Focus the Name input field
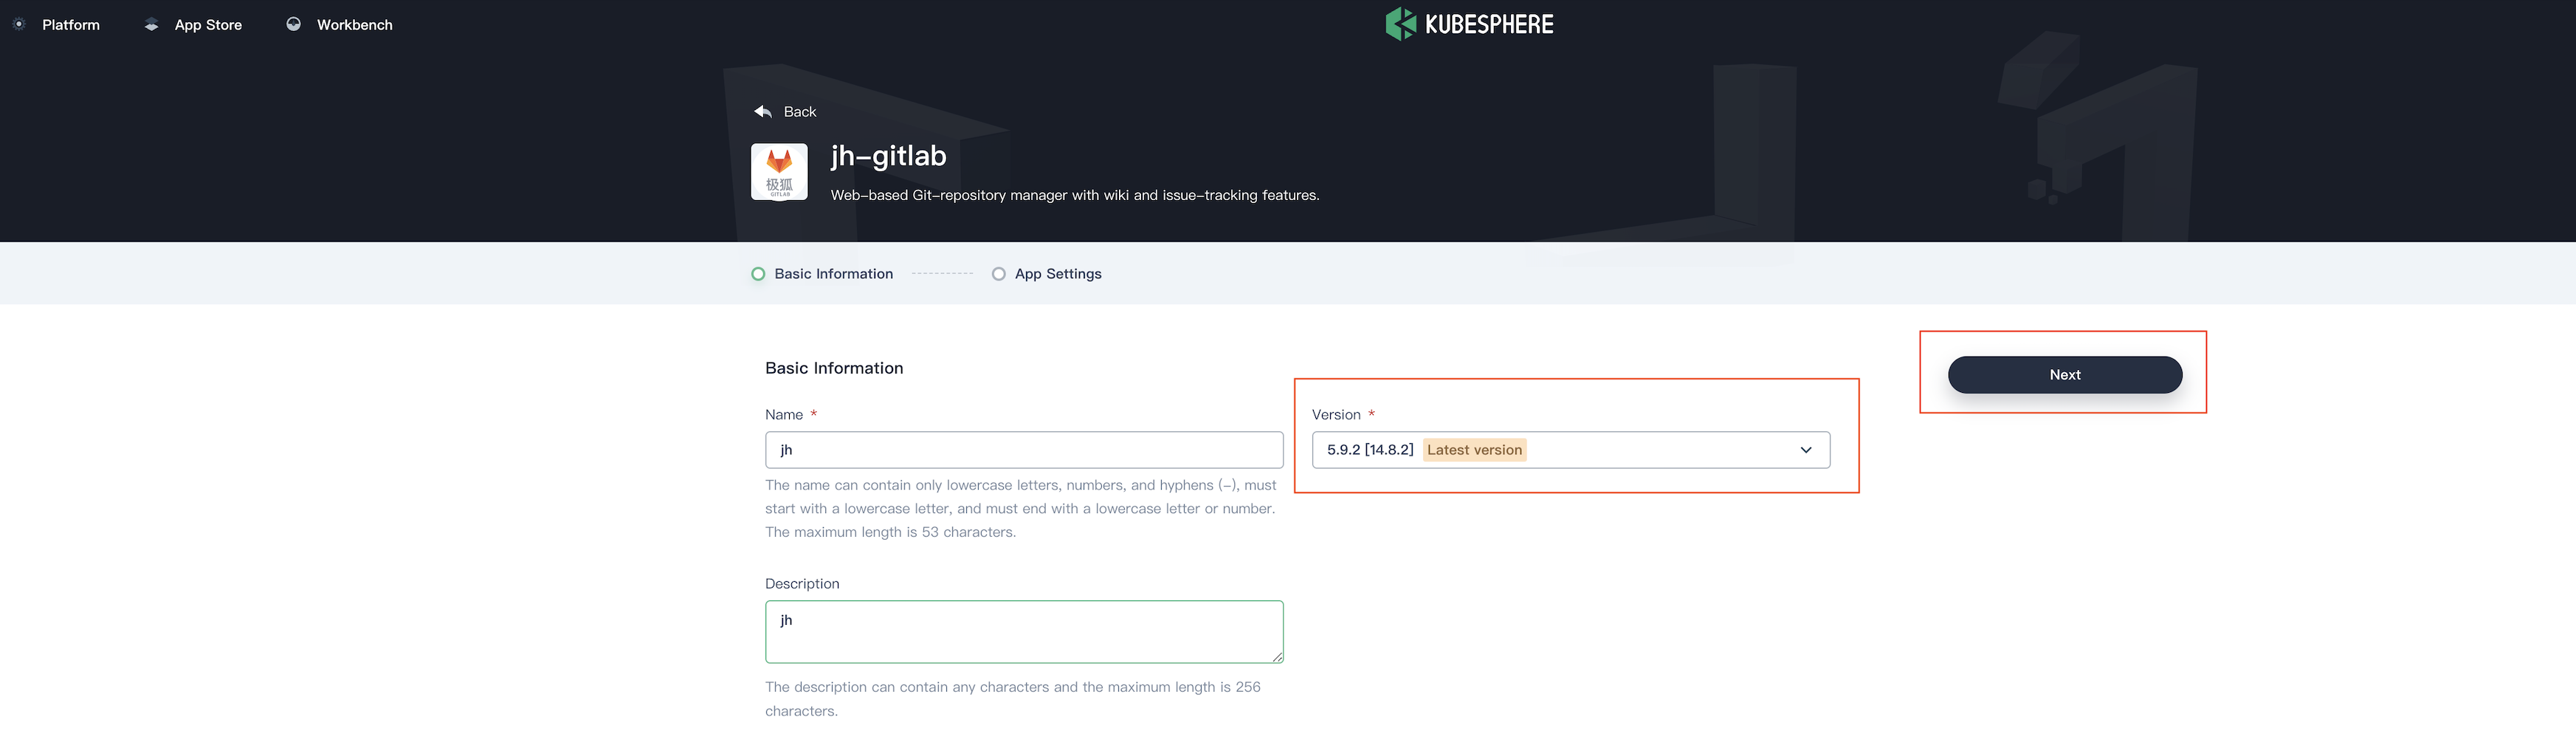Viewport: 2576px width, 731px height. click(x=1024, y=450)
